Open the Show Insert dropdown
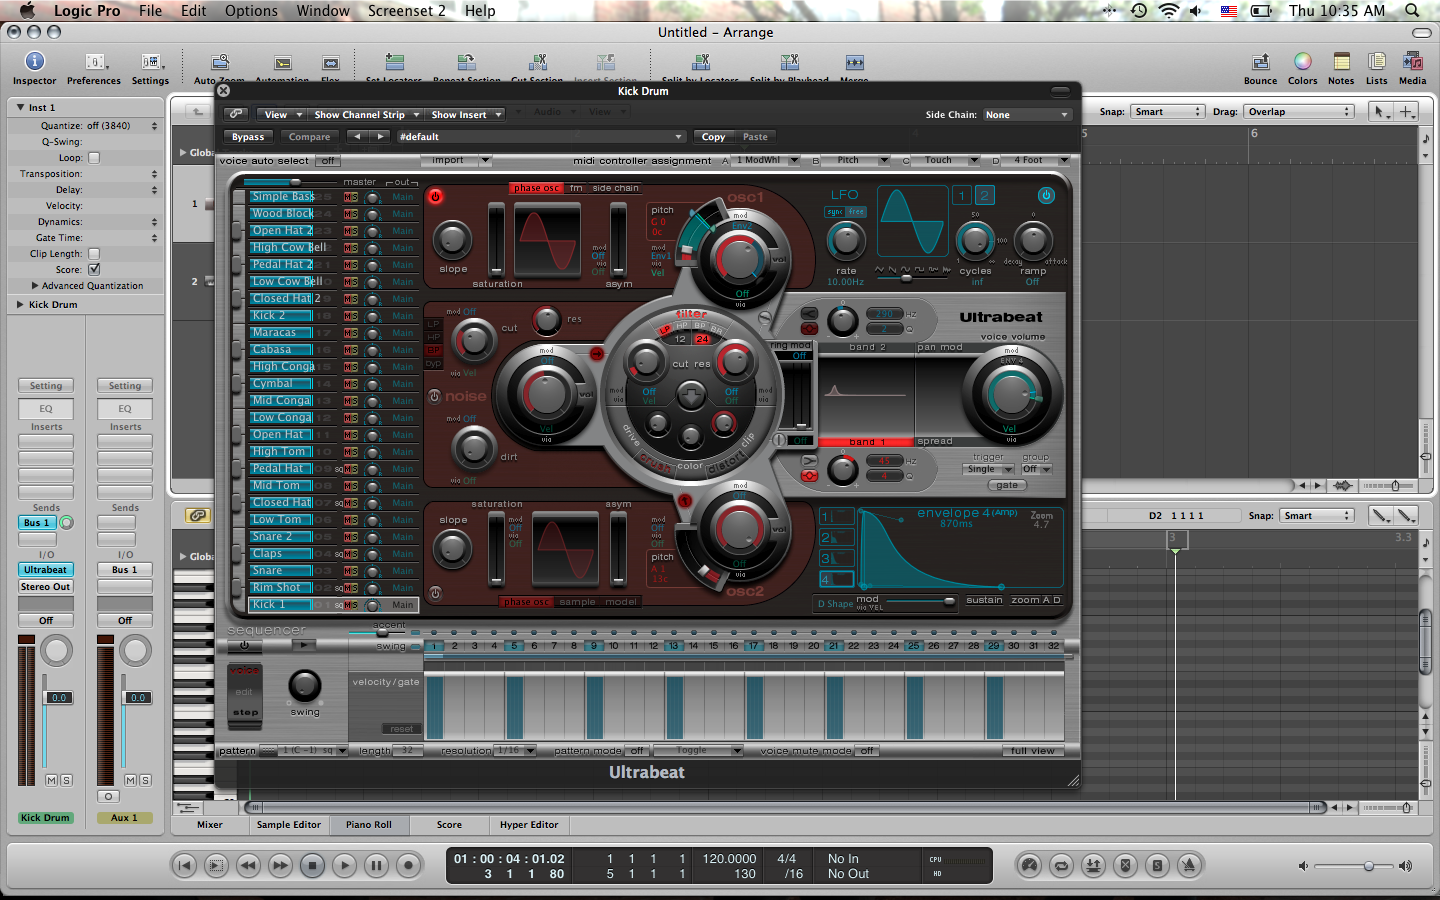This screenshot has width=1440, height=900. 466,115
